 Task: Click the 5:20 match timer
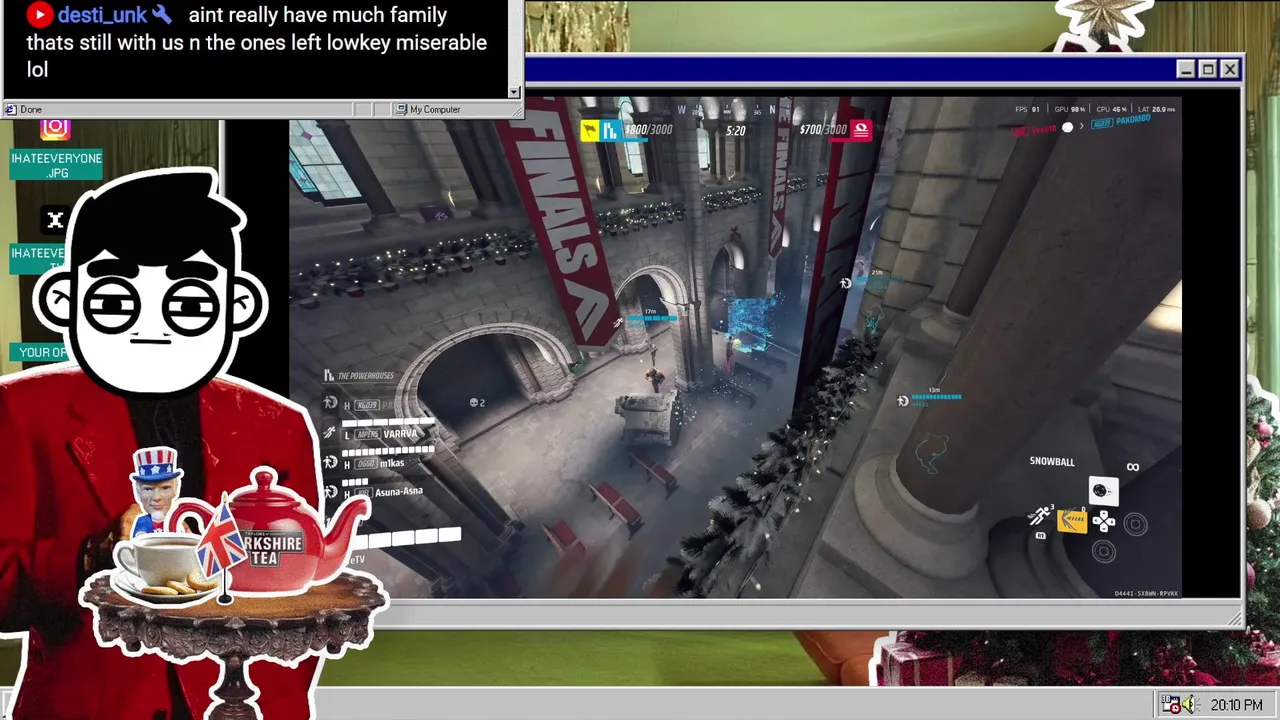click(736, 131)
